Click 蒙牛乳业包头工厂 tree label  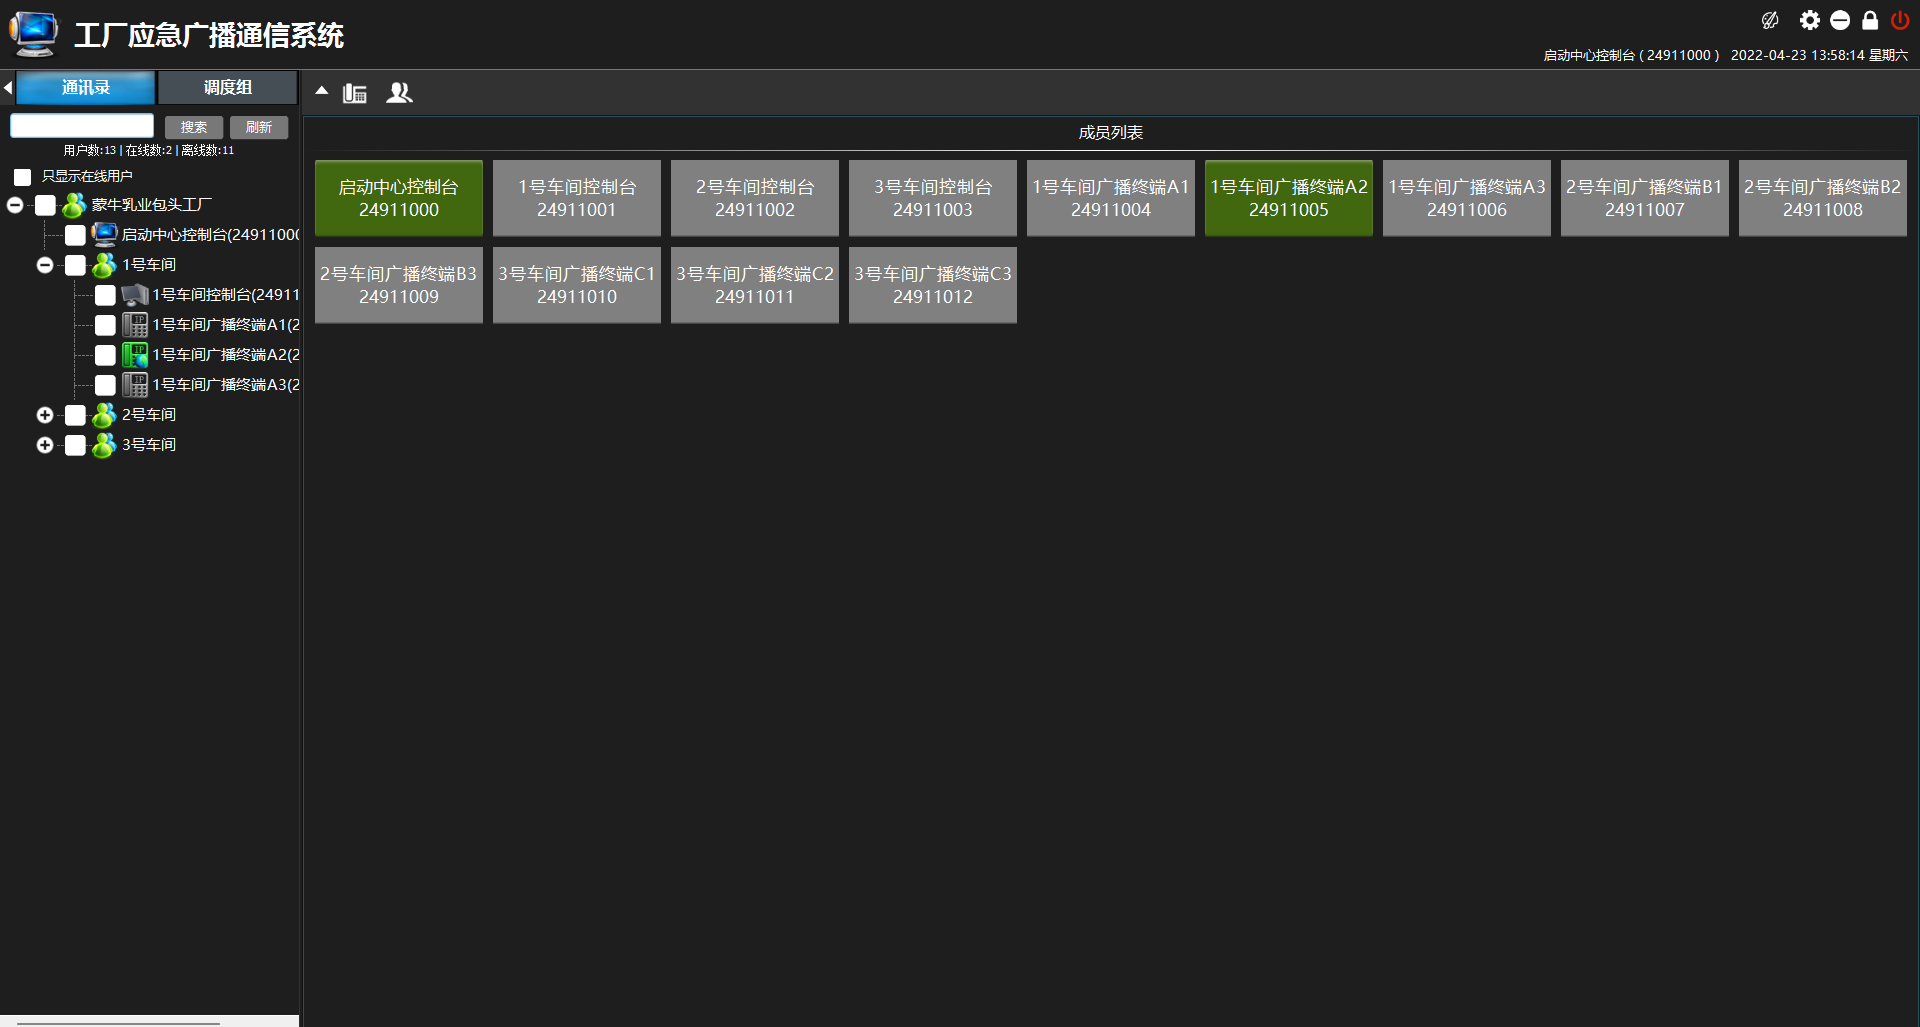click(152, 205)
